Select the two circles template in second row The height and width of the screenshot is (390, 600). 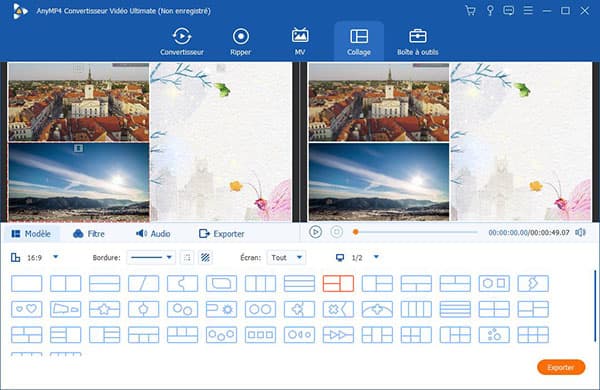260,309
